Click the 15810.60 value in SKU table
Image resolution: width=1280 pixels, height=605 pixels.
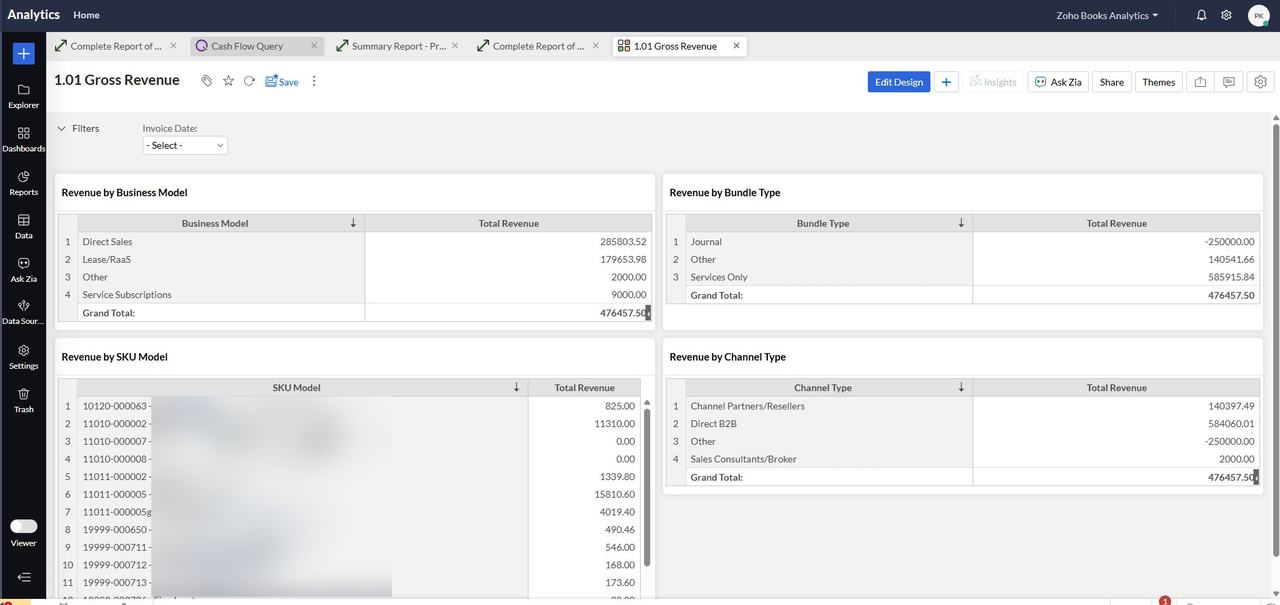point(614,494)
